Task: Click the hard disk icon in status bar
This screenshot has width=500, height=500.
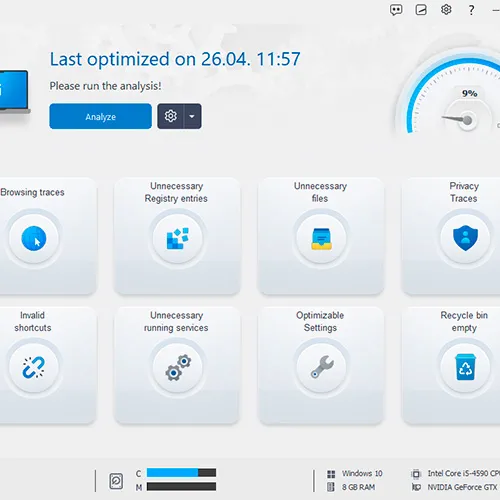Action: tap(116, 481)
